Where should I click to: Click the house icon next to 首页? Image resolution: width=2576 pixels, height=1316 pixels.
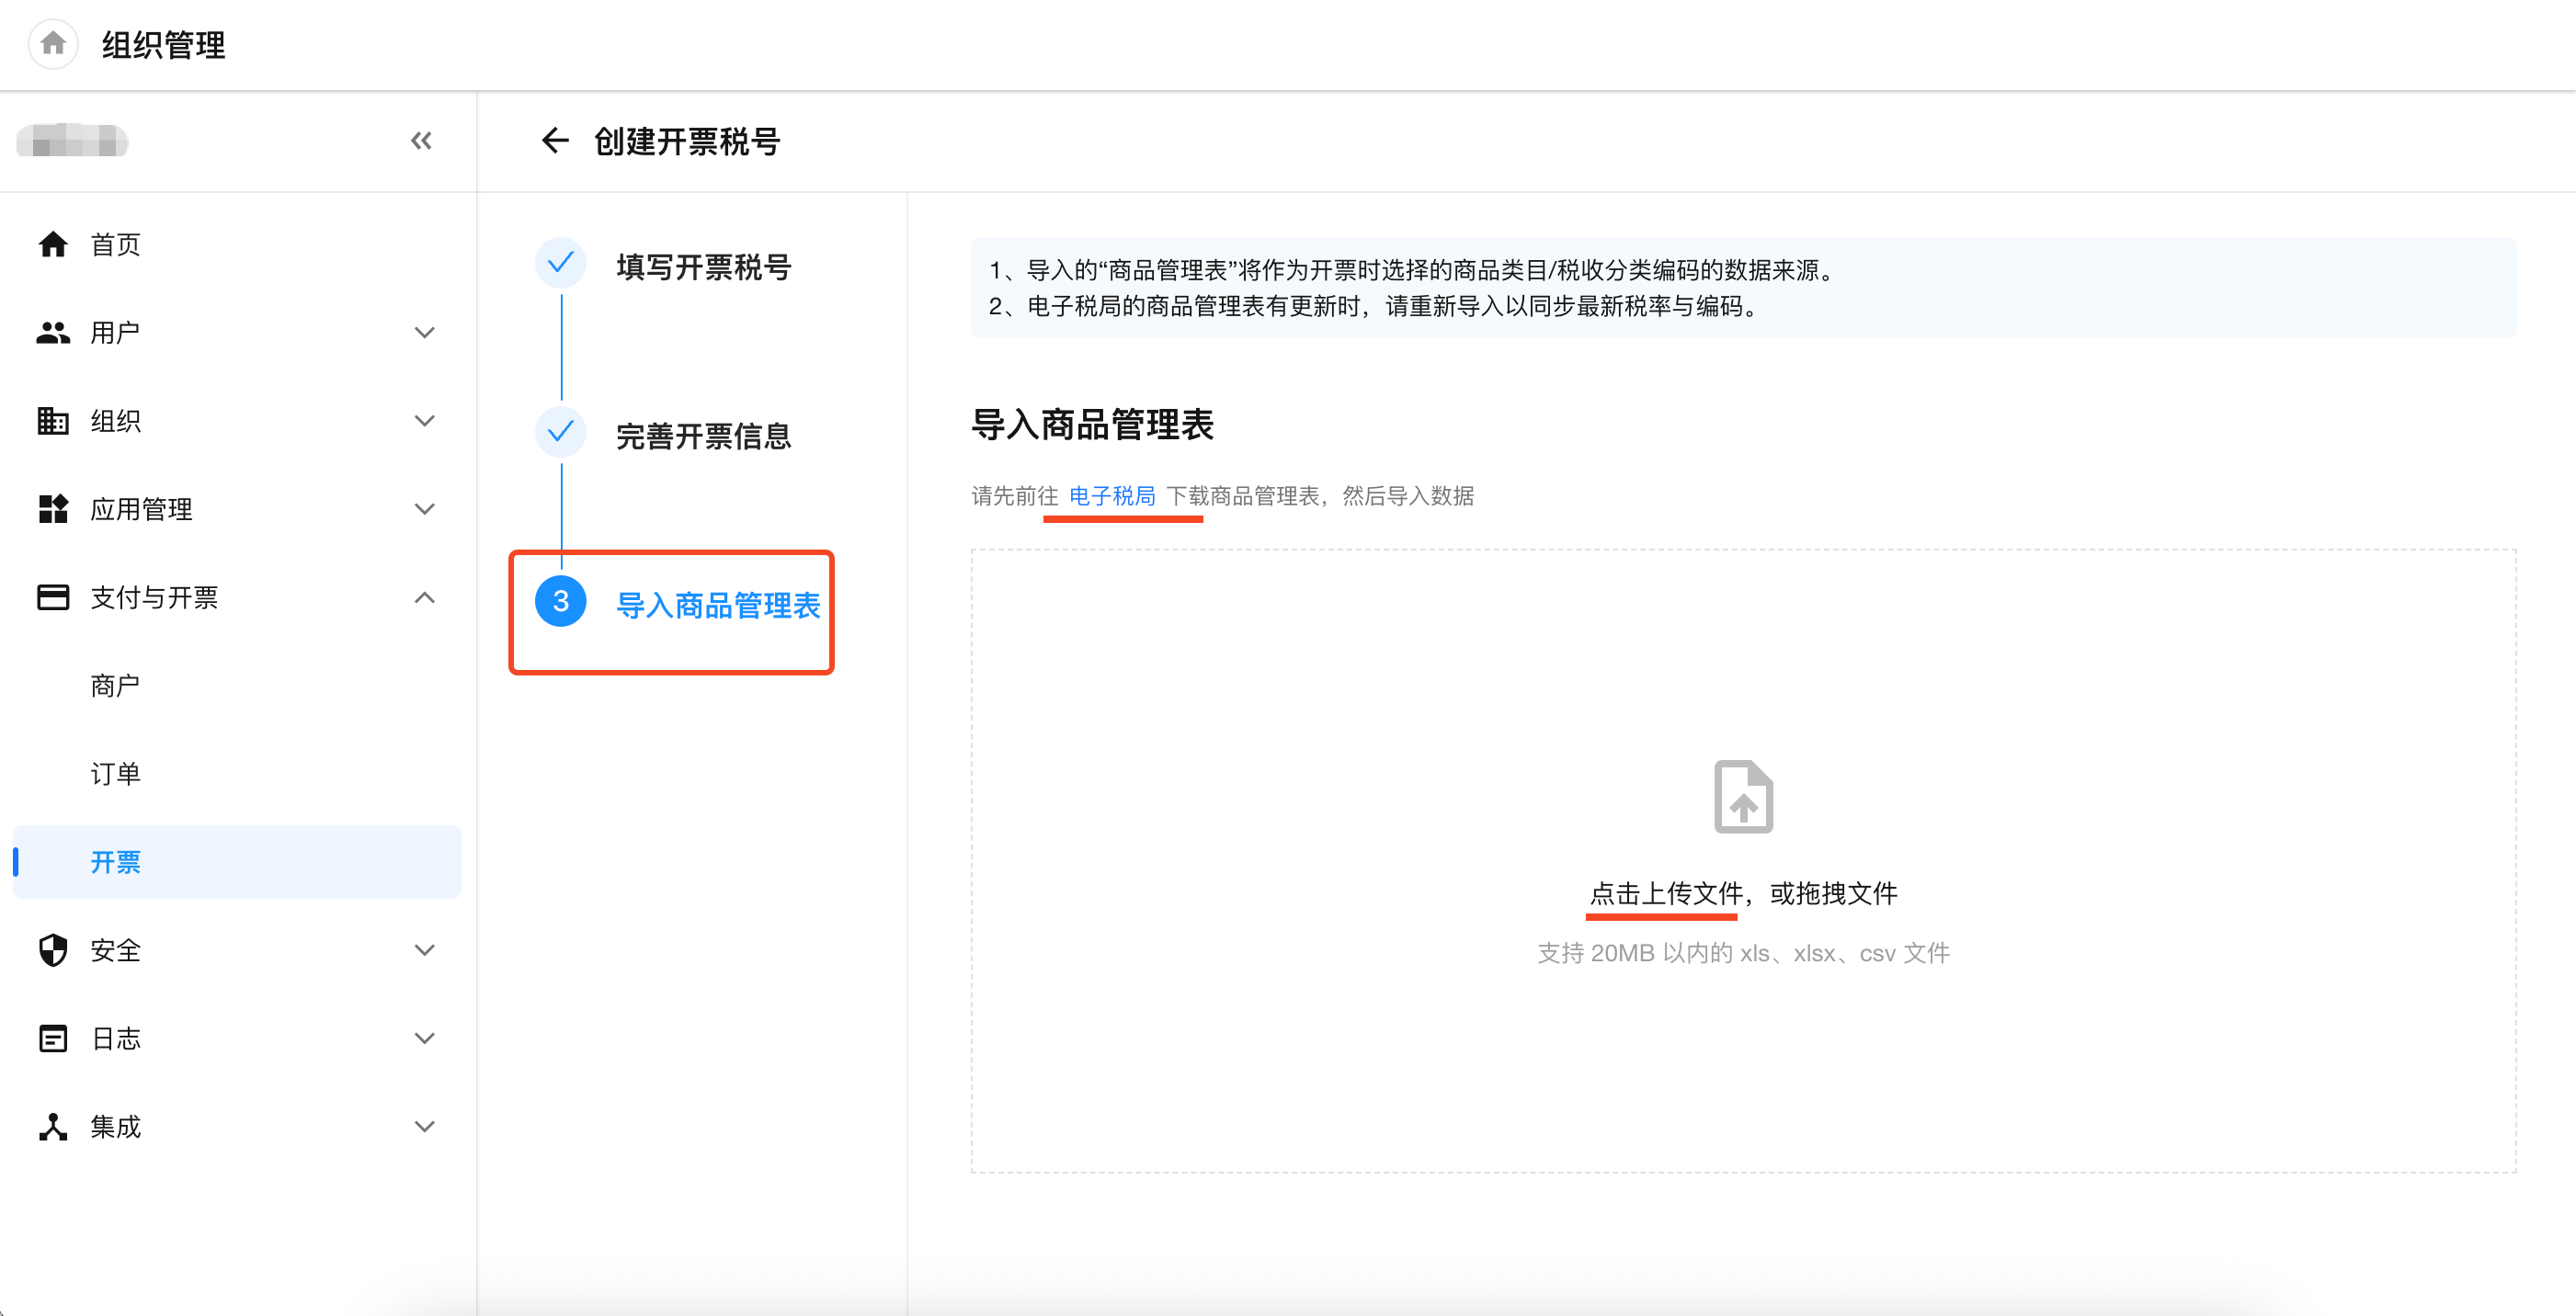pyautogui.click(x=53, y=245)
